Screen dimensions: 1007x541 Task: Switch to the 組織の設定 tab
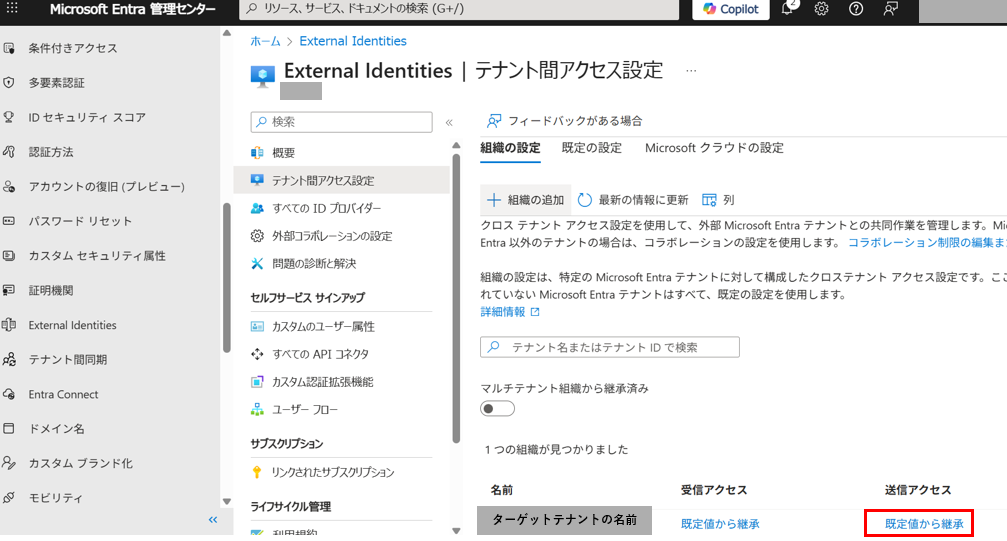click(510, 148)
